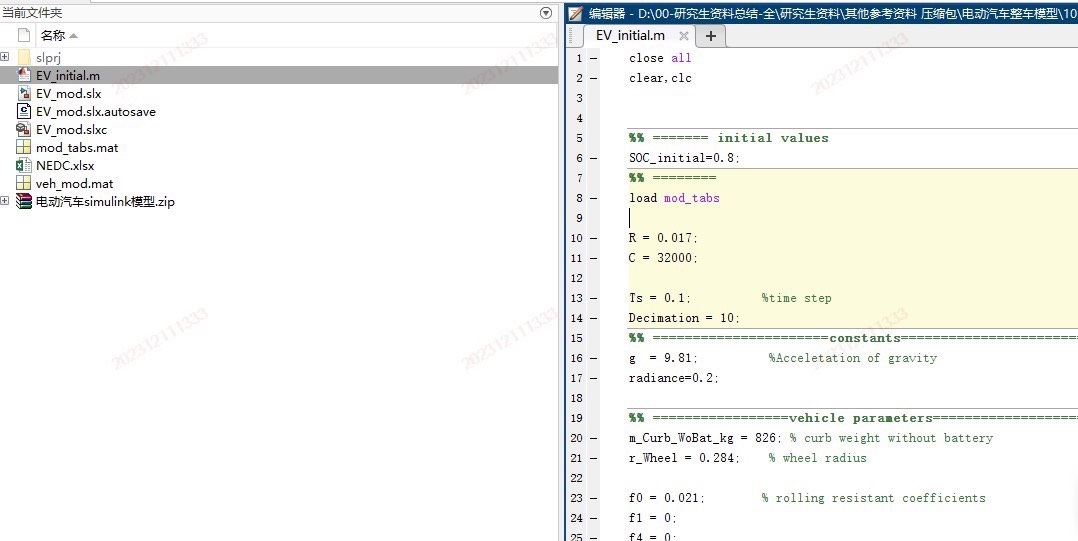The image size is (1078, 541).
Task: Select the EV_mod.slxc cache file icon
Action: tap(24, 129)
